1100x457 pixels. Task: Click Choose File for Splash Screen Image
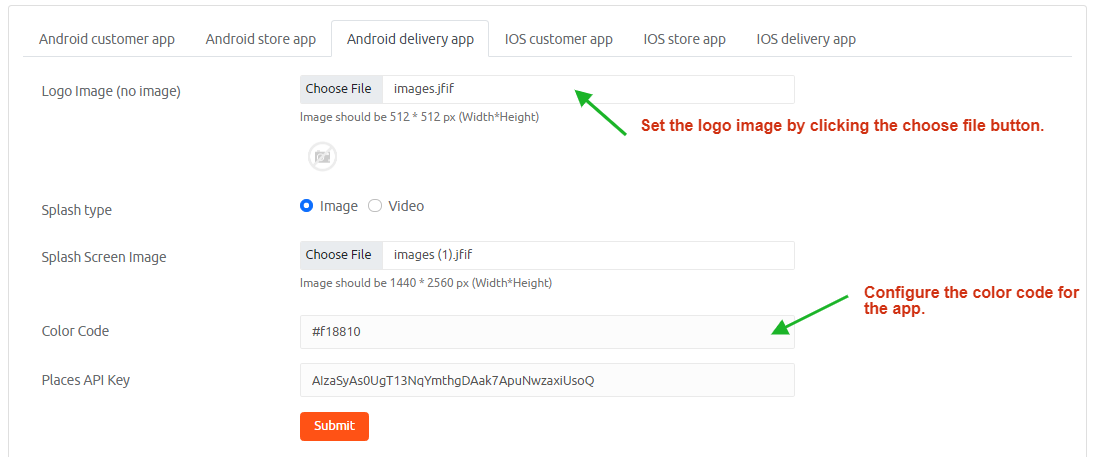339,255
